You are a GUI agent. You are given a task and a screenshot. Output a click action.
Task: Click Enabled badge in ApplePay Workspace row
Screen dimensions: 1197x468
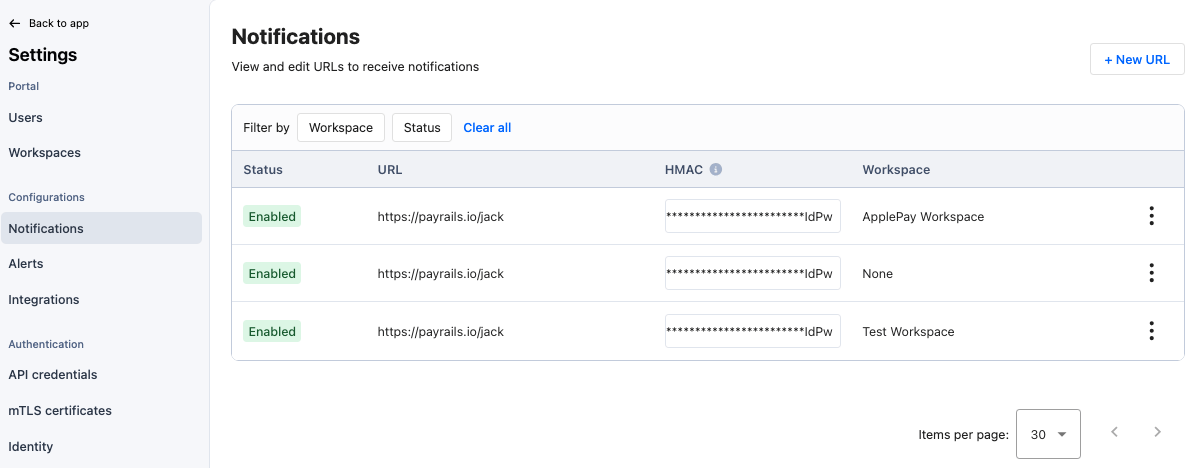tap(272, 216)
